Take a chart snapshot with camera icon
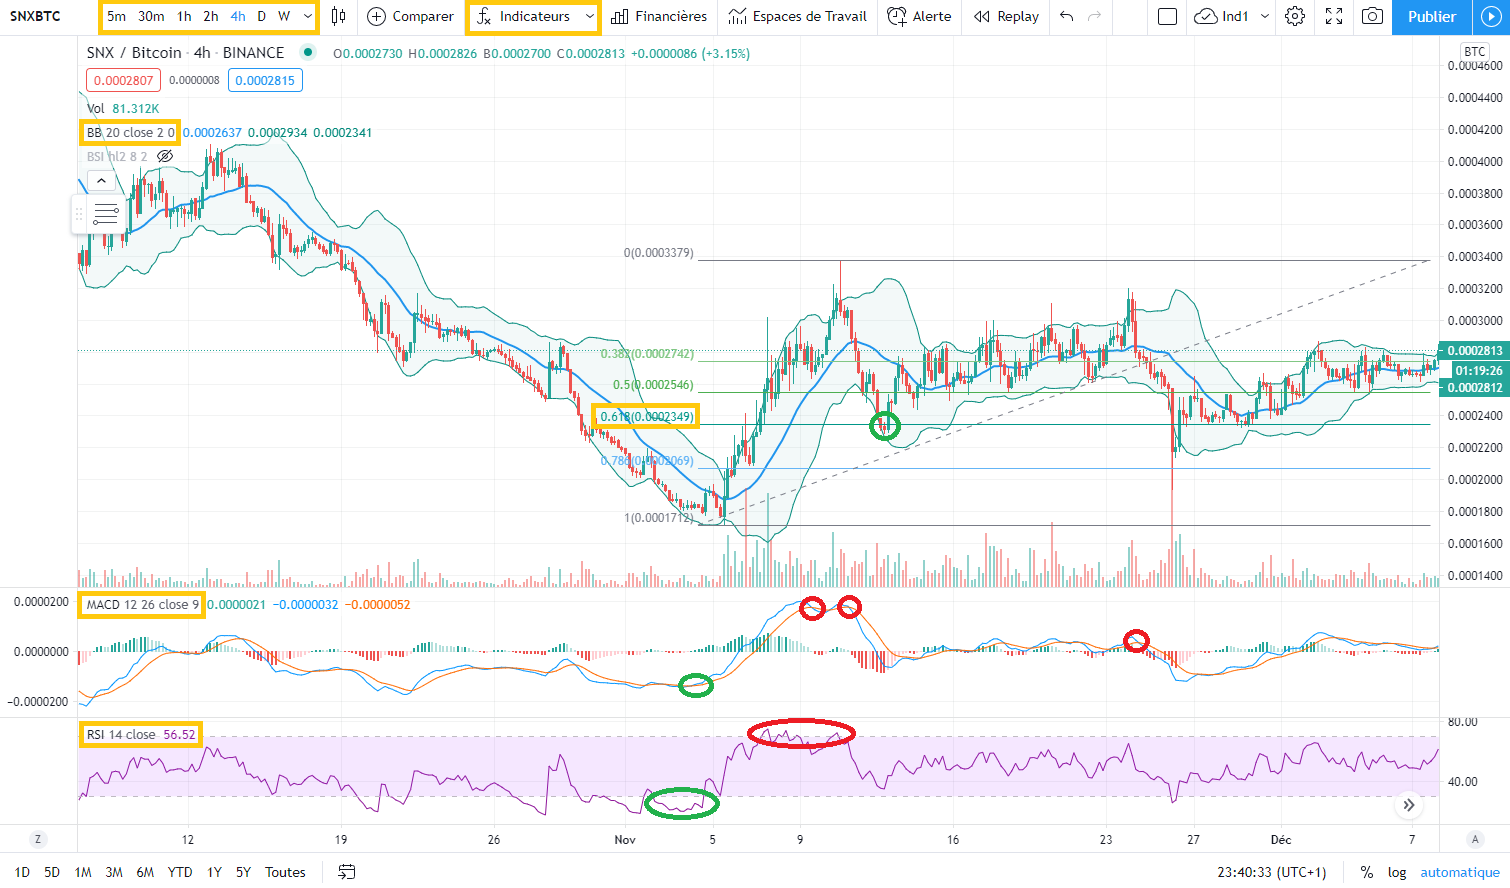 (x=1373, y=16)
